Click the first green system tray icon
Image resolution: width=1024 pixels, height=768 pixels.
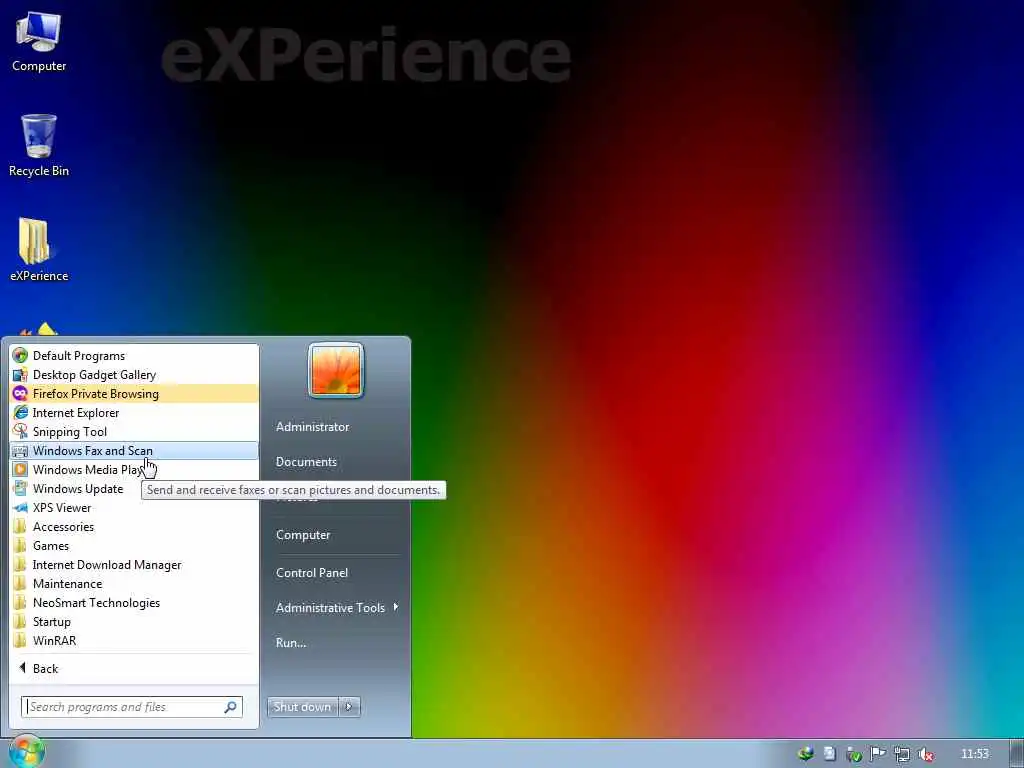tap(806, 754)
